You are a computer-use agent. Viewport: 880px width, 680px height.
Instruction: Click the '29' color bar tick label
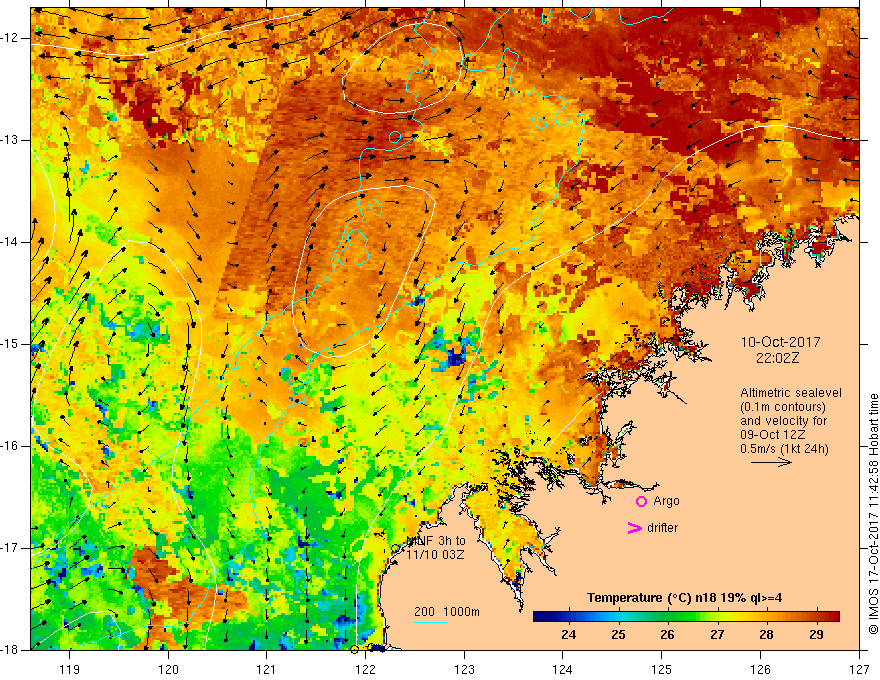click(816, 635)
